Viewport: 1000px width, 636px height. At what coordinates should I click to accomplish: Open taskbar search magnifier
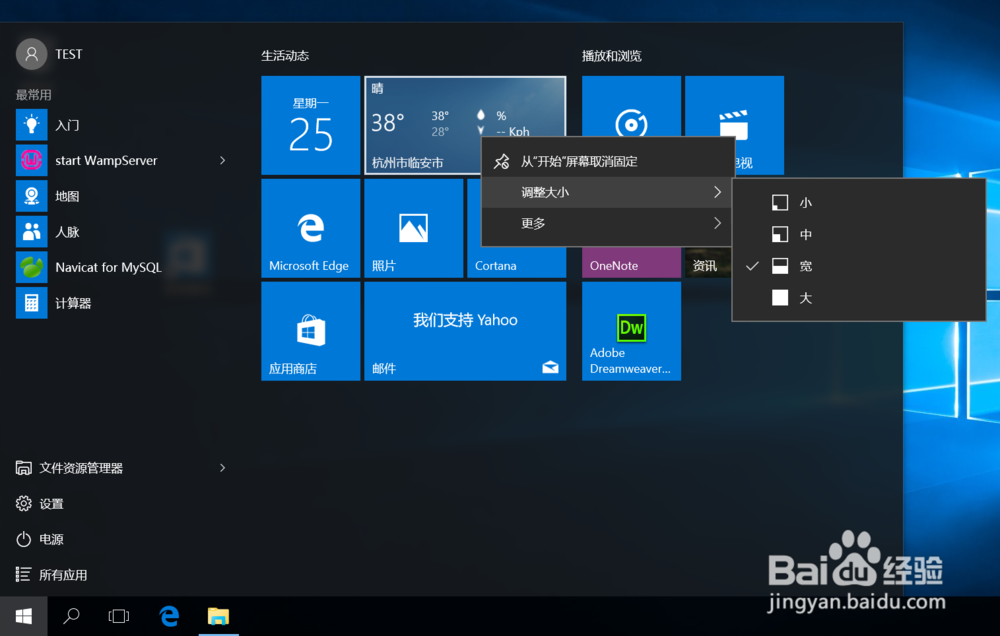pos(71,616)
